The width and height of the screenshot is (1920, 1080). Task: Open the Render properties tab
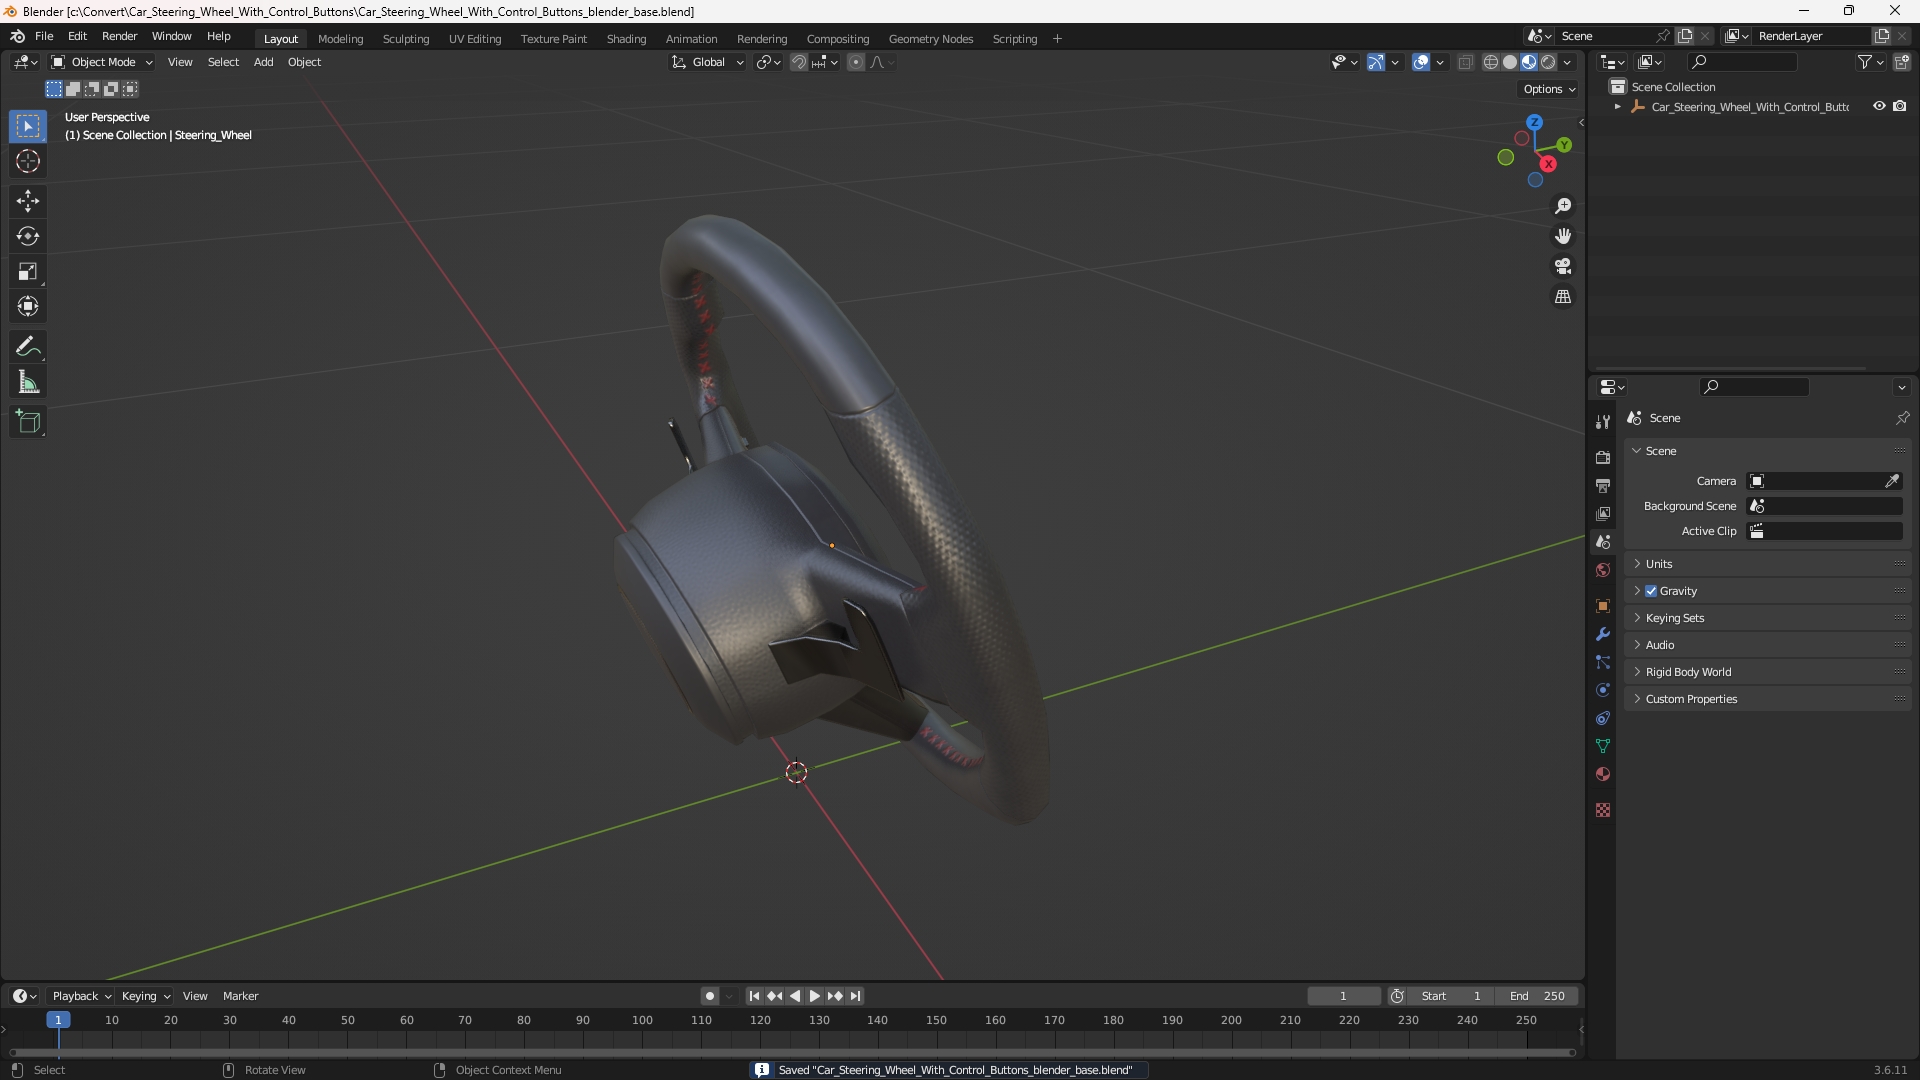point(1603,457)
